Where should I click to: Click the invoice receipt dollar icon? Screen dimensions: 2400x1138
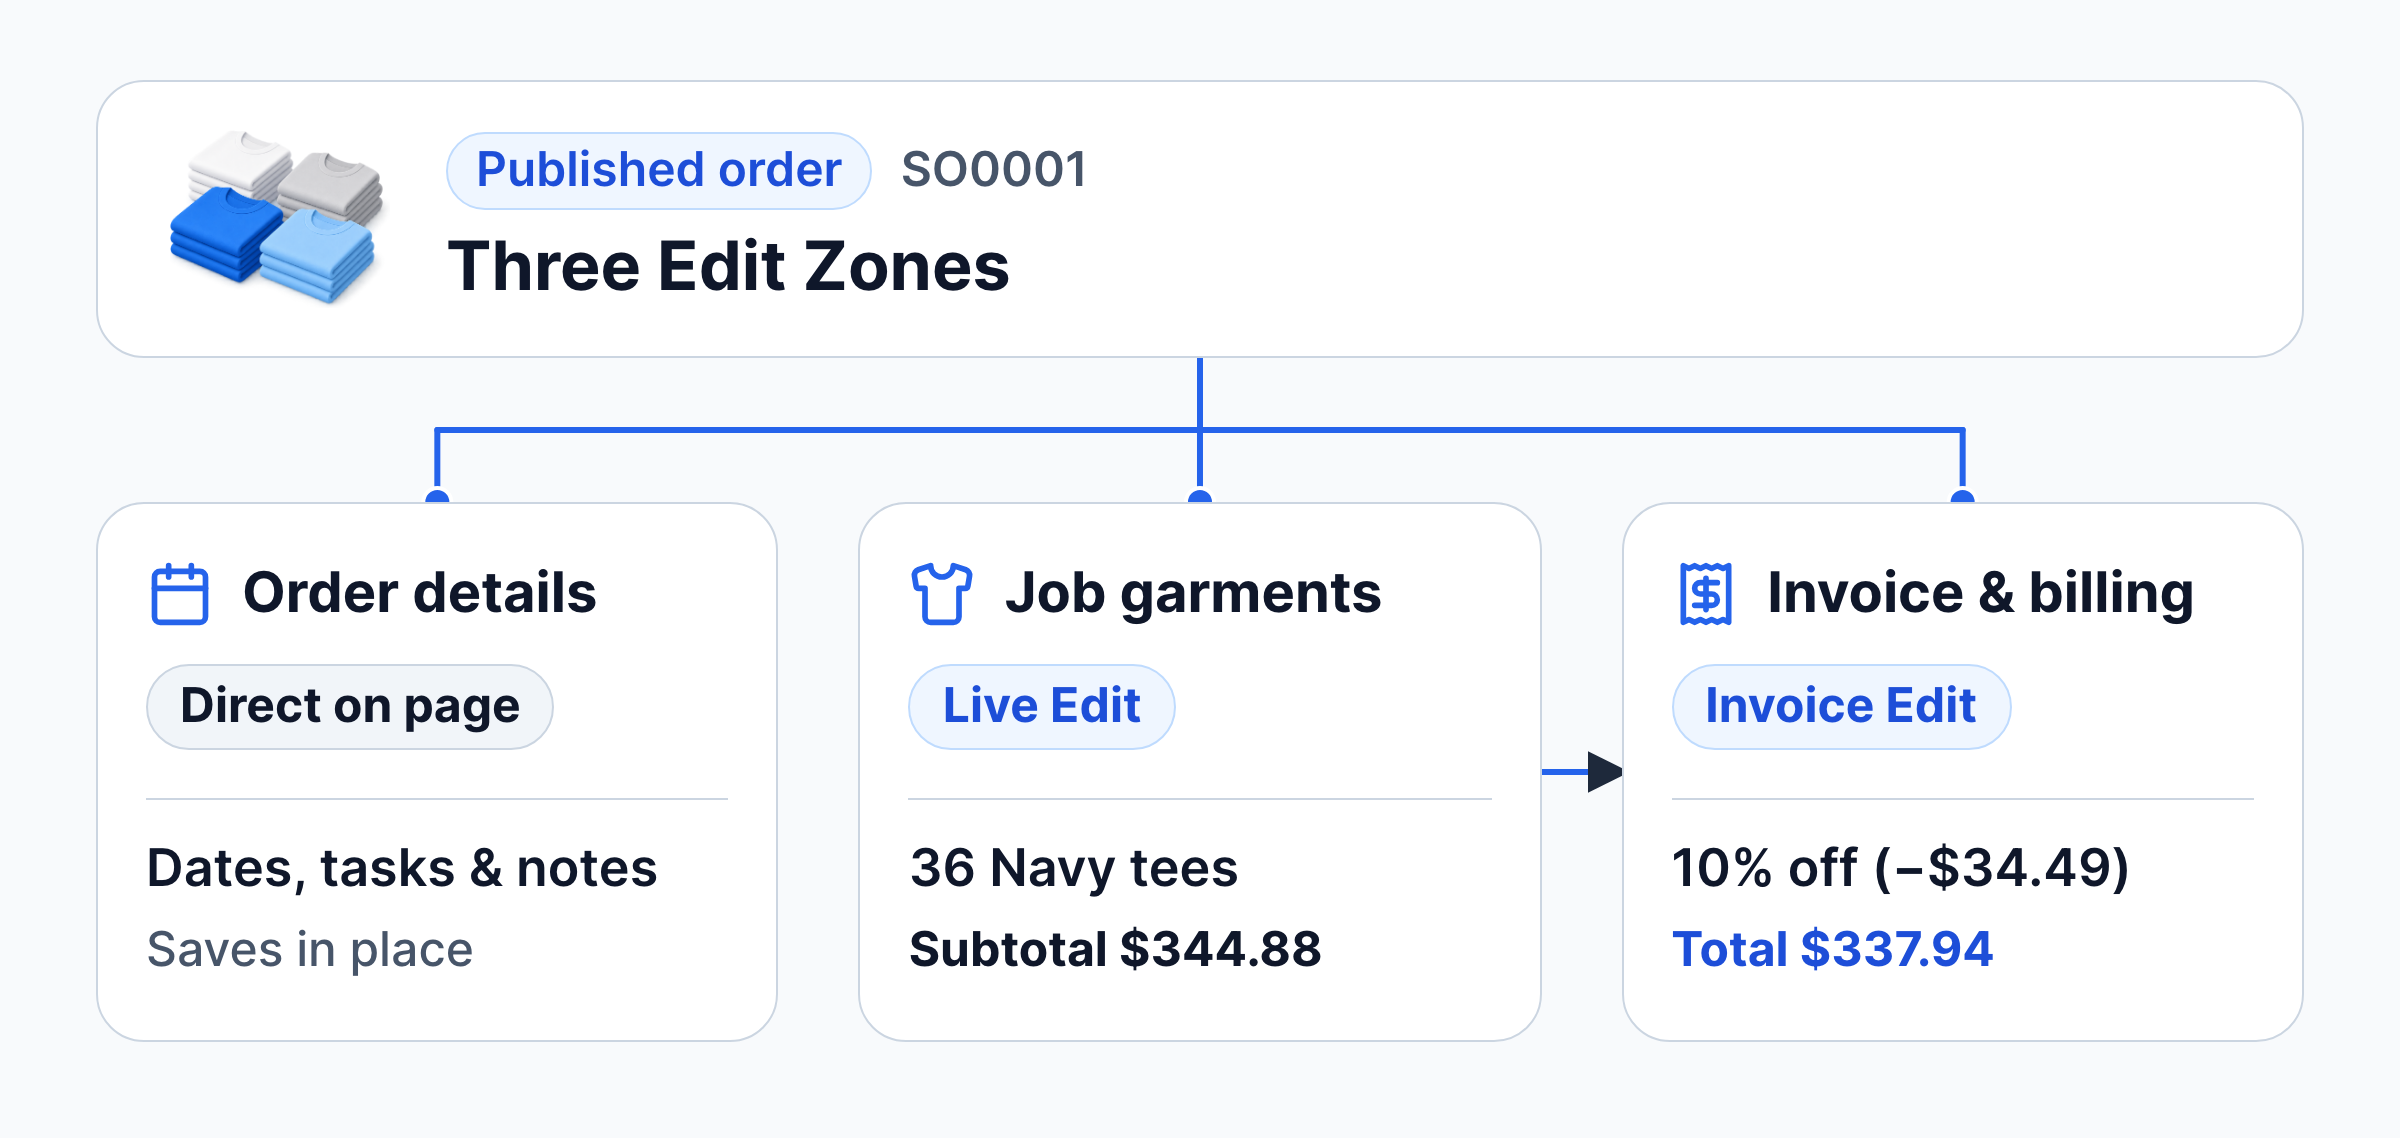pyautogui.click(x=1706, y=594)
